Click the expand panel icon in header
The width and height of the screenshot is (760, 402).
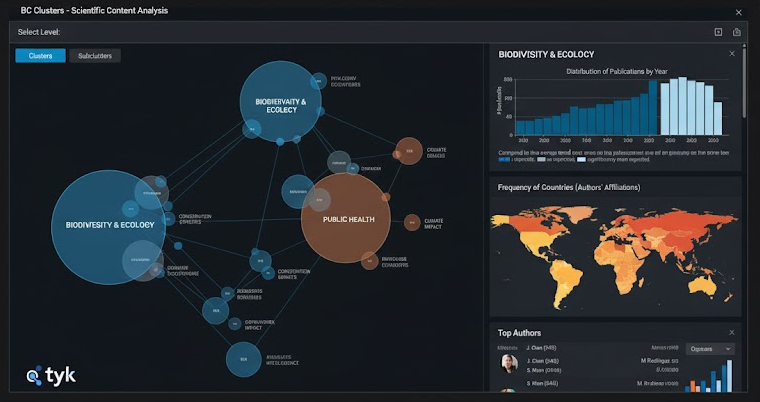pyautogui.click(x=718, y=32)
